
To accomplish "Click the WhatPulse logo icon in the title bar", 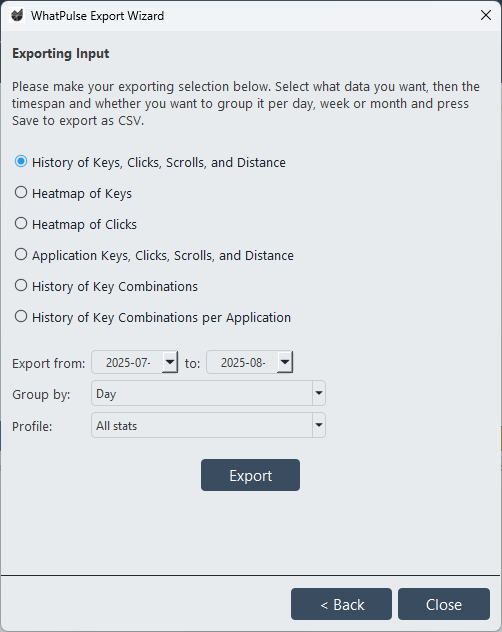I will click(17, 15).
